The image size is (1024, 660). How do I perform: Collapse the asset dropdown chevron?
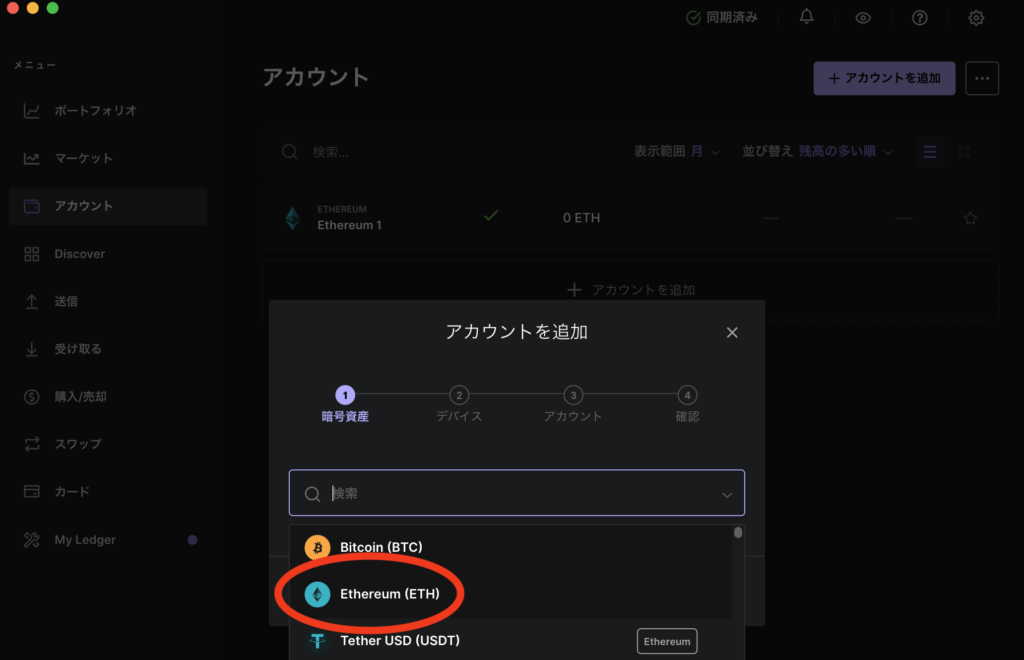(727, 494)
